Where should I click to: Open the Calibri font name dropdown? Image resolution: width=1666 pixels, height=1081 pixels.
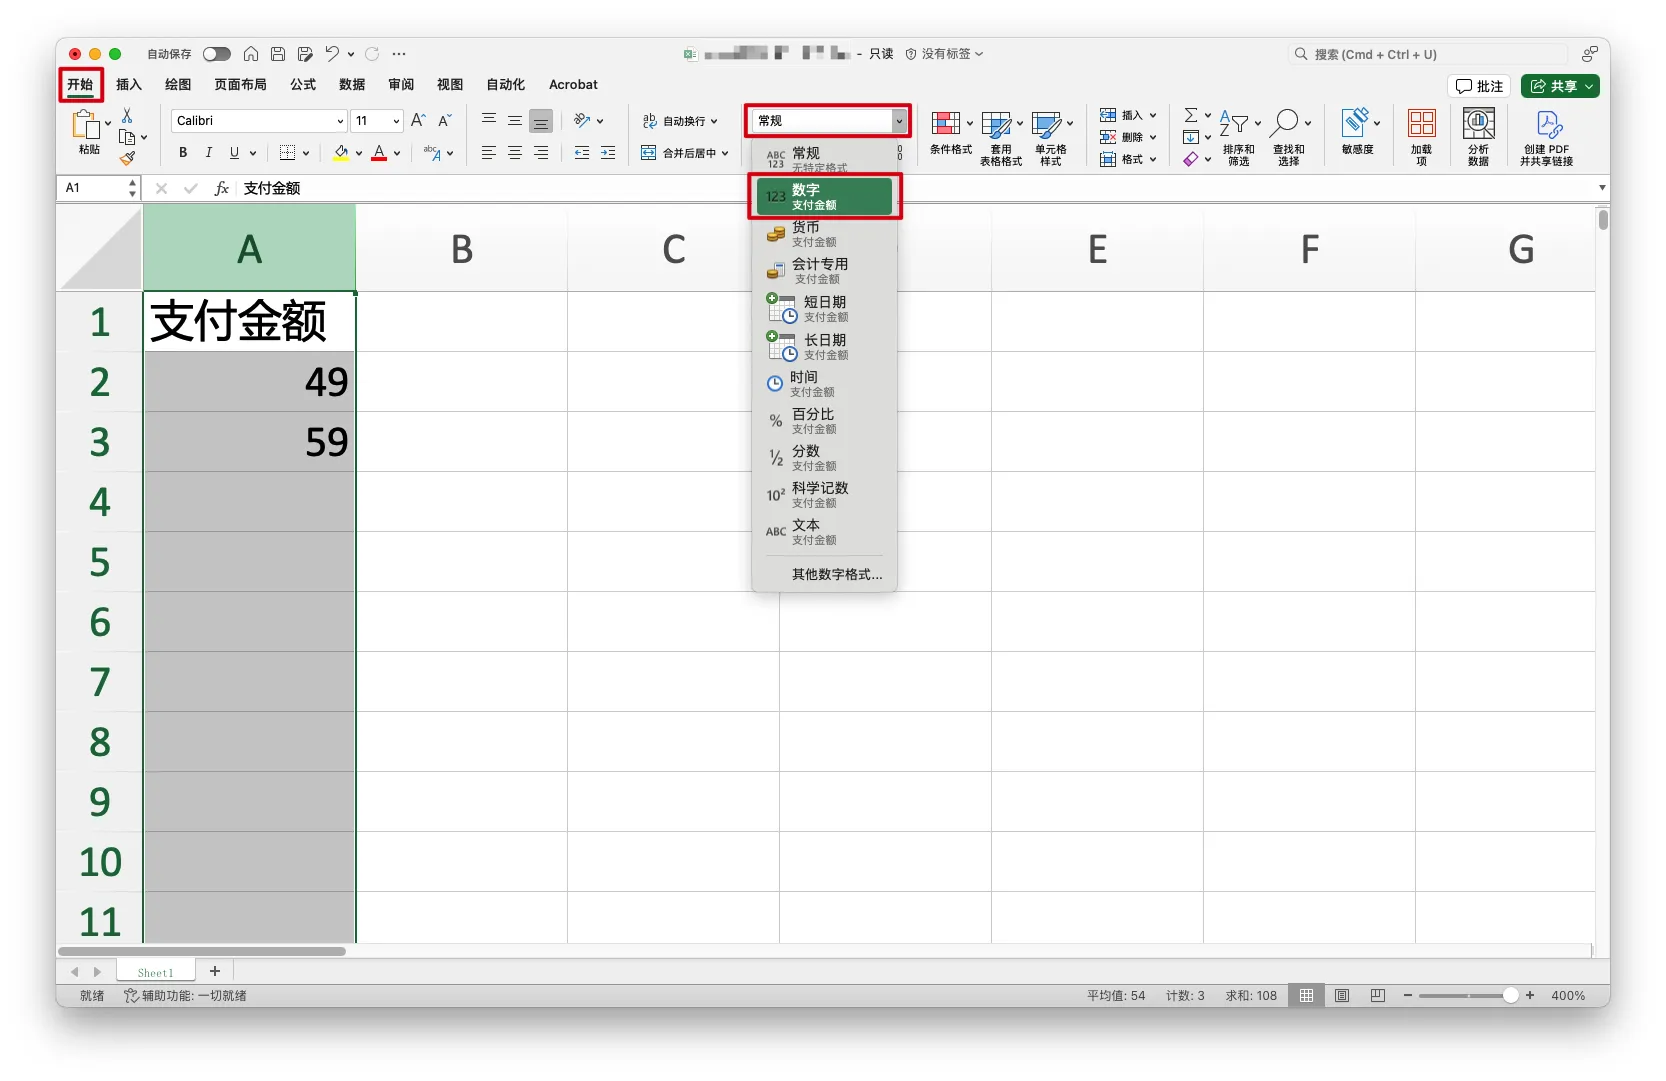pos(340,121)
